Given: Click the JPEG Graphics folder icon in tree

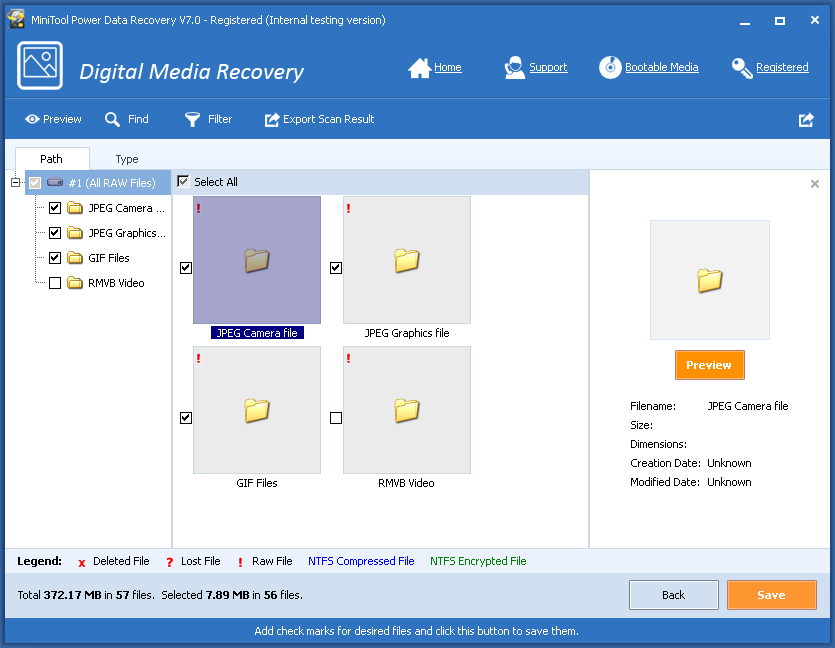Looking at the screenshot, I should (75, 233).
